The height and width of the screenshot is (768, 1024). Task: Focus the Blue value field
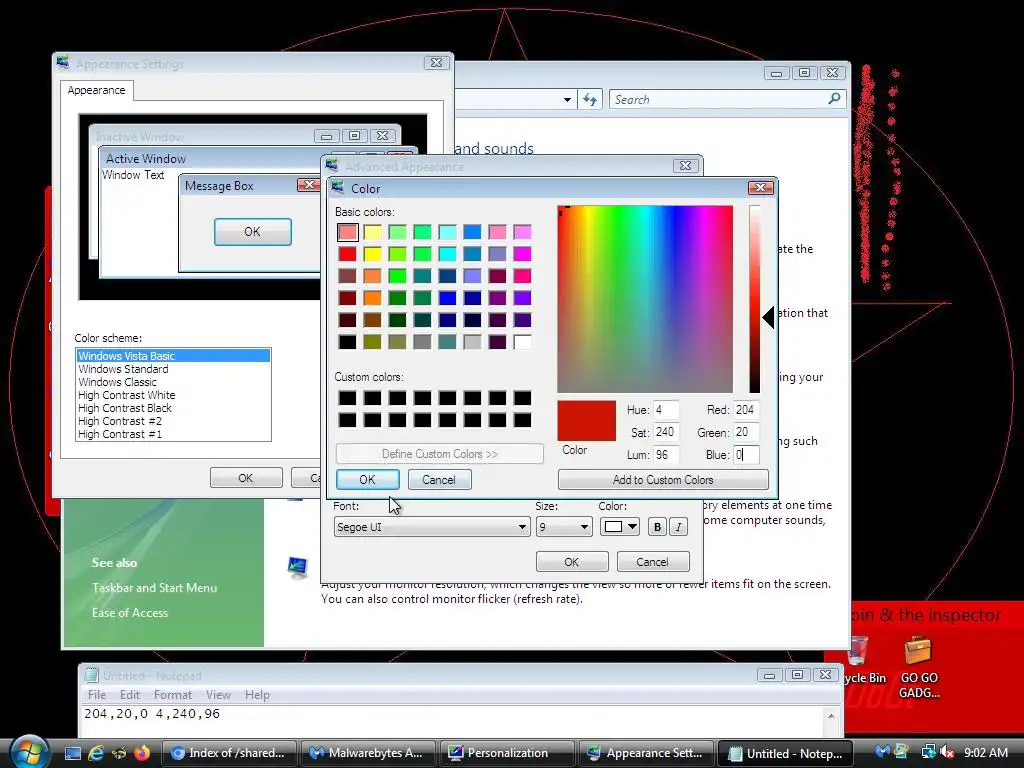pos(746,455)
